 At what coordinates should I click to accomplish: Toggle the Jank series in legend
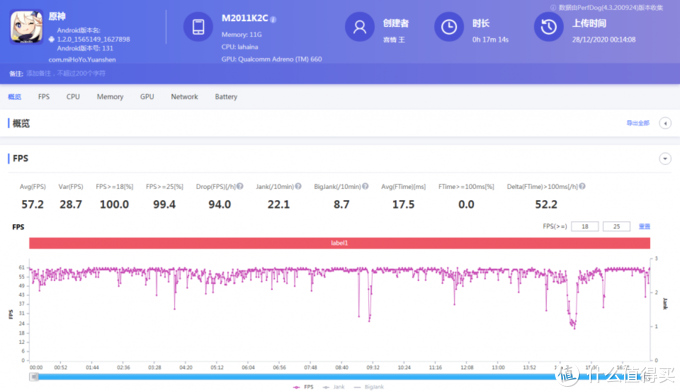(333, 387)
